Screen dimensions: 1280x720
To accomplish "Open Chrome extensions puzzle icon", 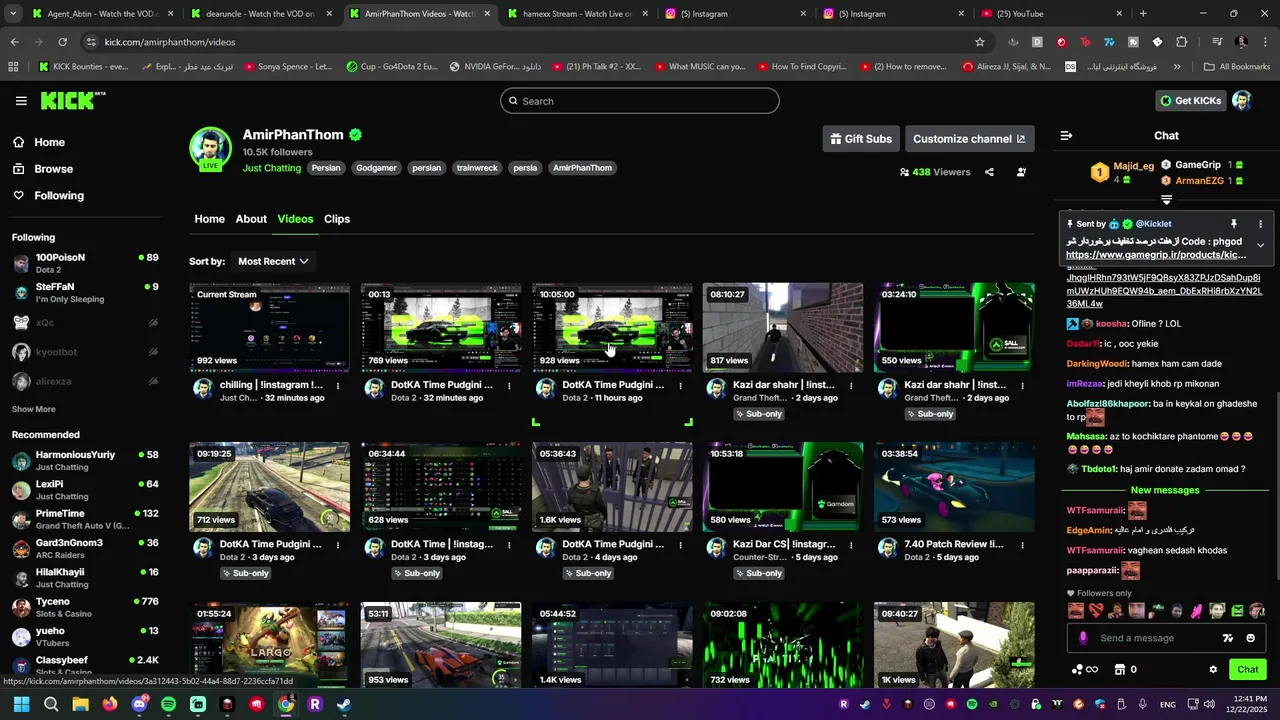I will point(1181,42).
